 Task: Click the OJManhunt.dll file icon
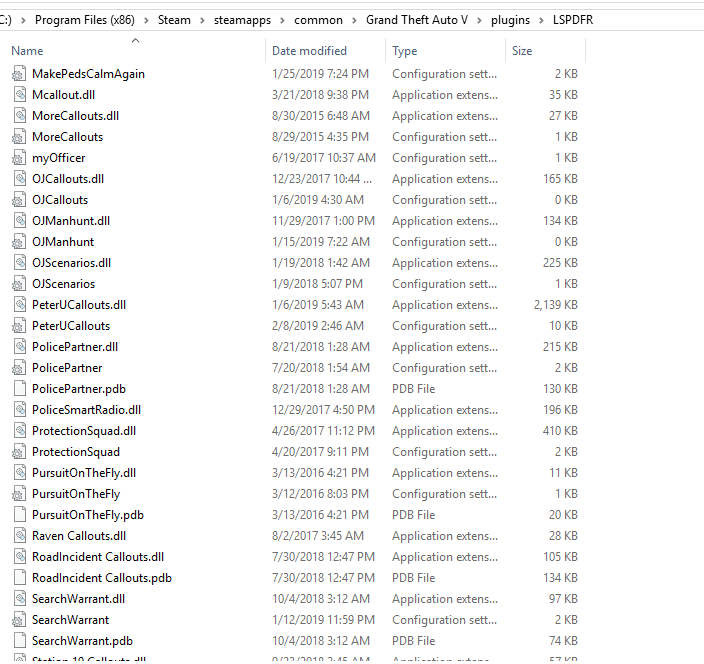[x=19, y=220]
